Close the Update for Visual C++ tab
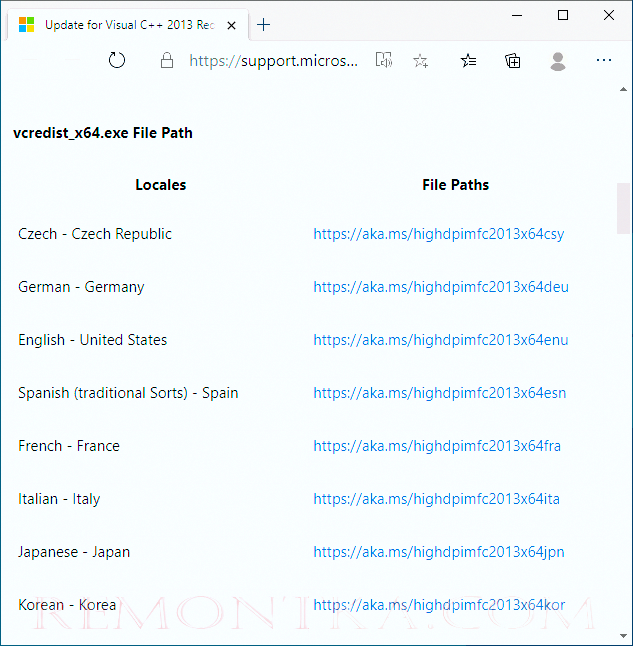Screen dimensions: 633x646 (233, 25)
